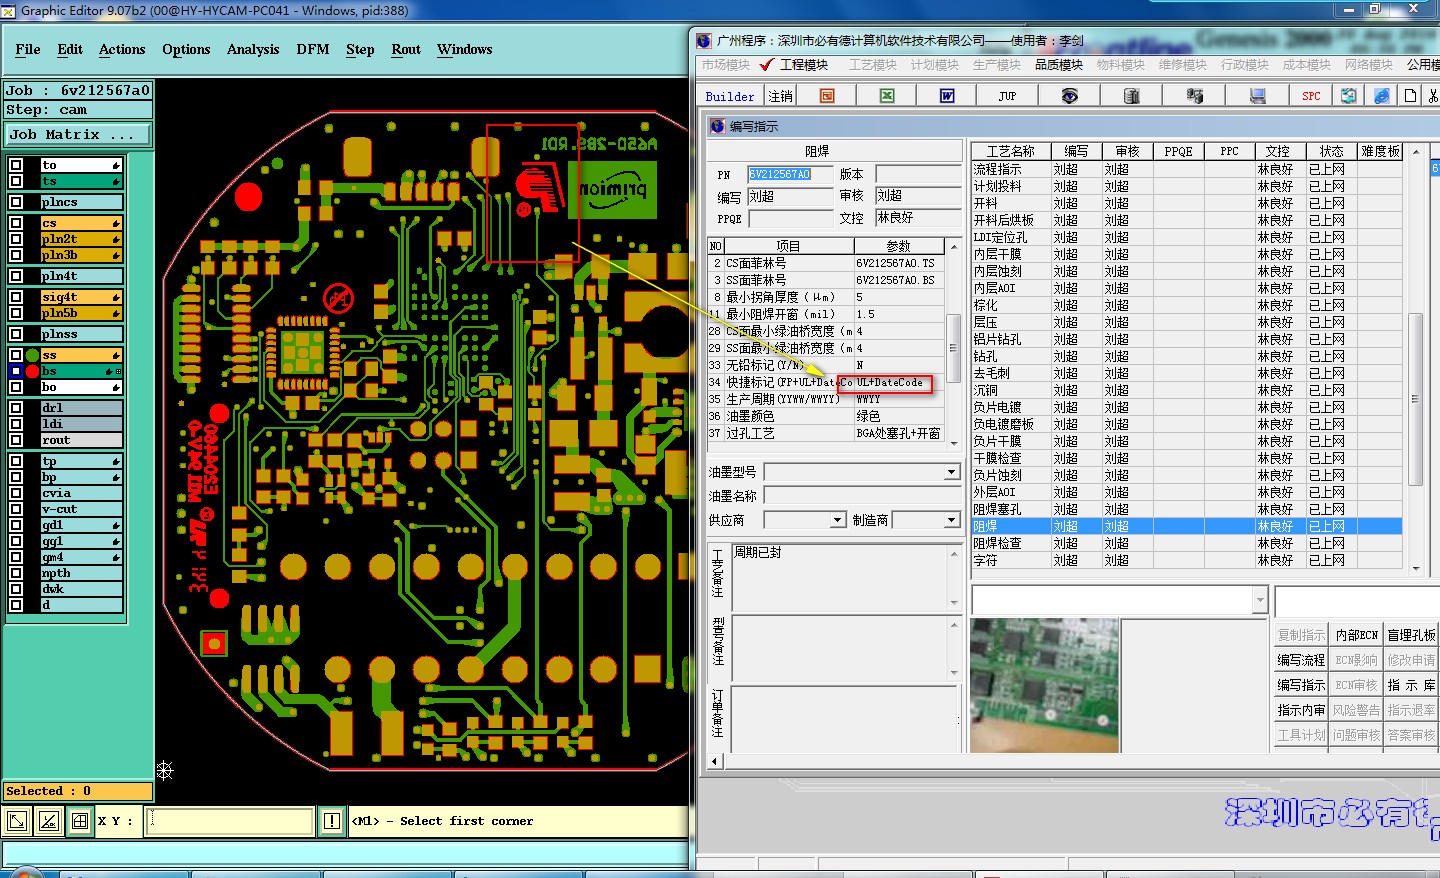Select the 油墨颜色 parameter row

click(x=826, y=416)
